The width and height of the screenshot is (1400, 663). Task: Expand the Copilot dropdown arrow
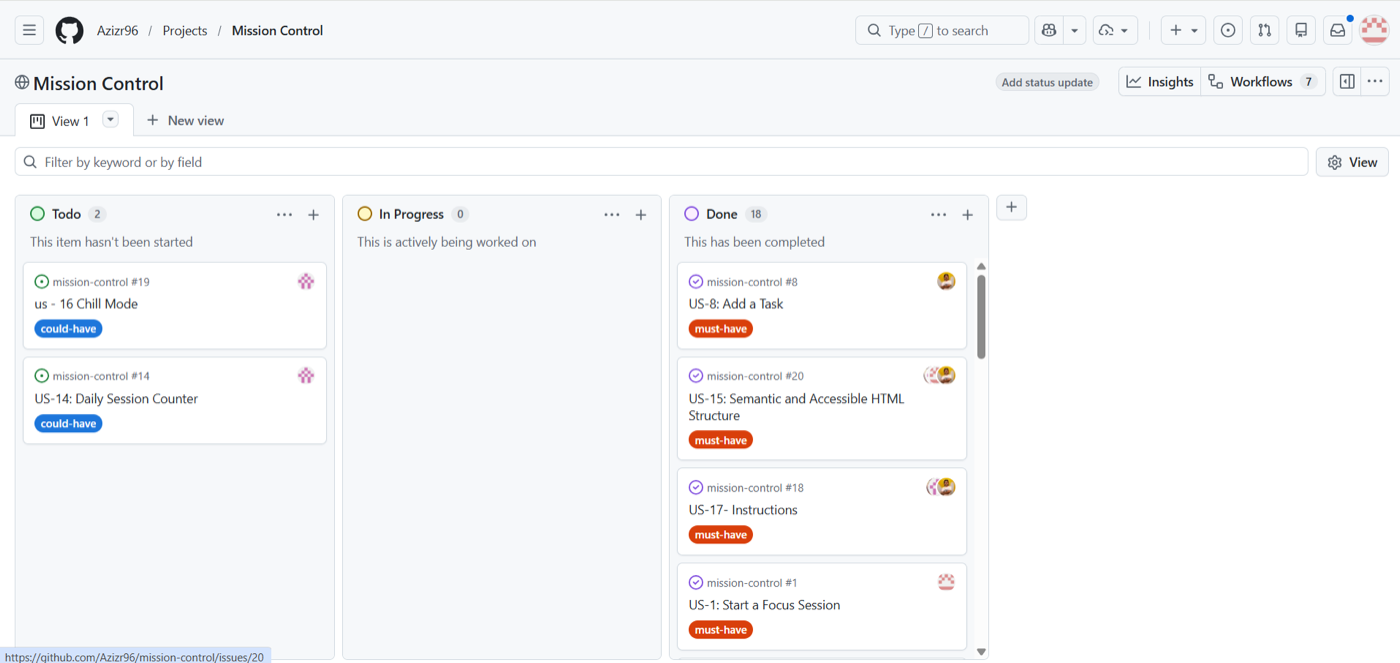pyautogui.click(x=1075, y=30)
